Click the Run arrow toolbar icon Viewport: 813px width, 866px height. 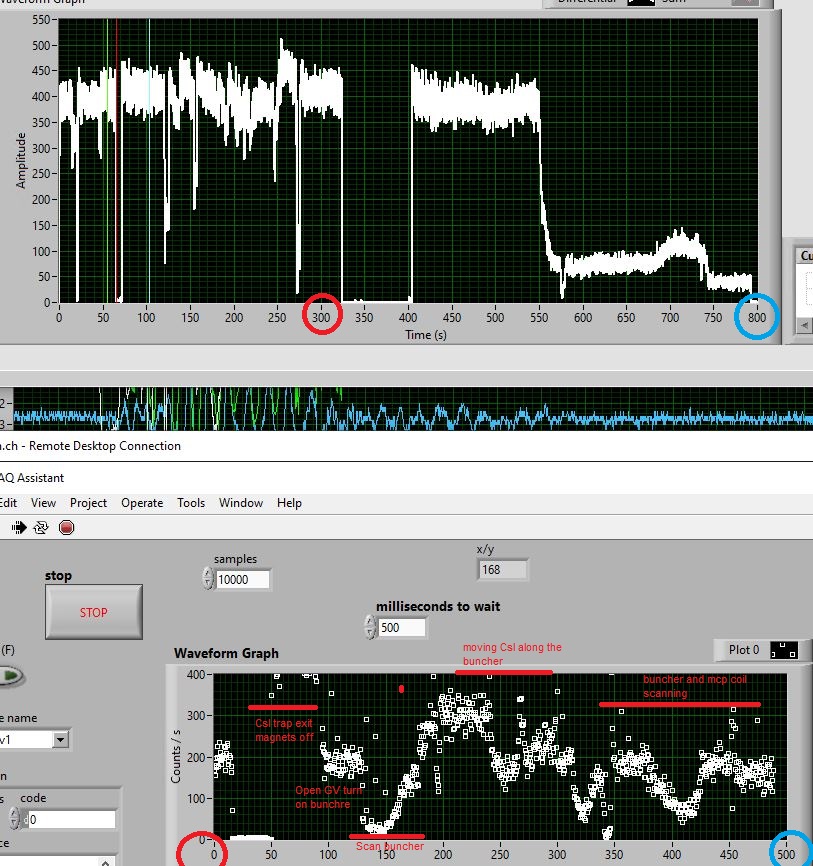click(x=19, y=528)
